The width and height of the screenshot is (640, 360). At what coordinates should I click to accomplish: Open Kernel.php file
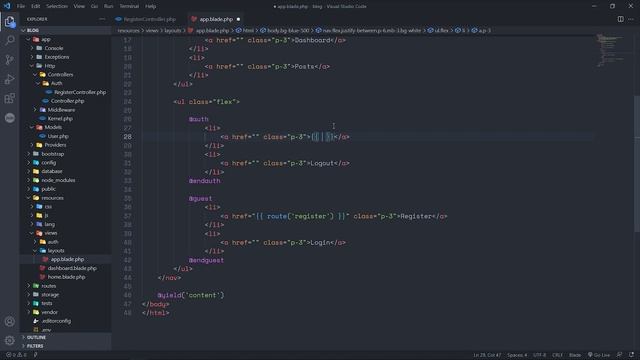(65, 118)
